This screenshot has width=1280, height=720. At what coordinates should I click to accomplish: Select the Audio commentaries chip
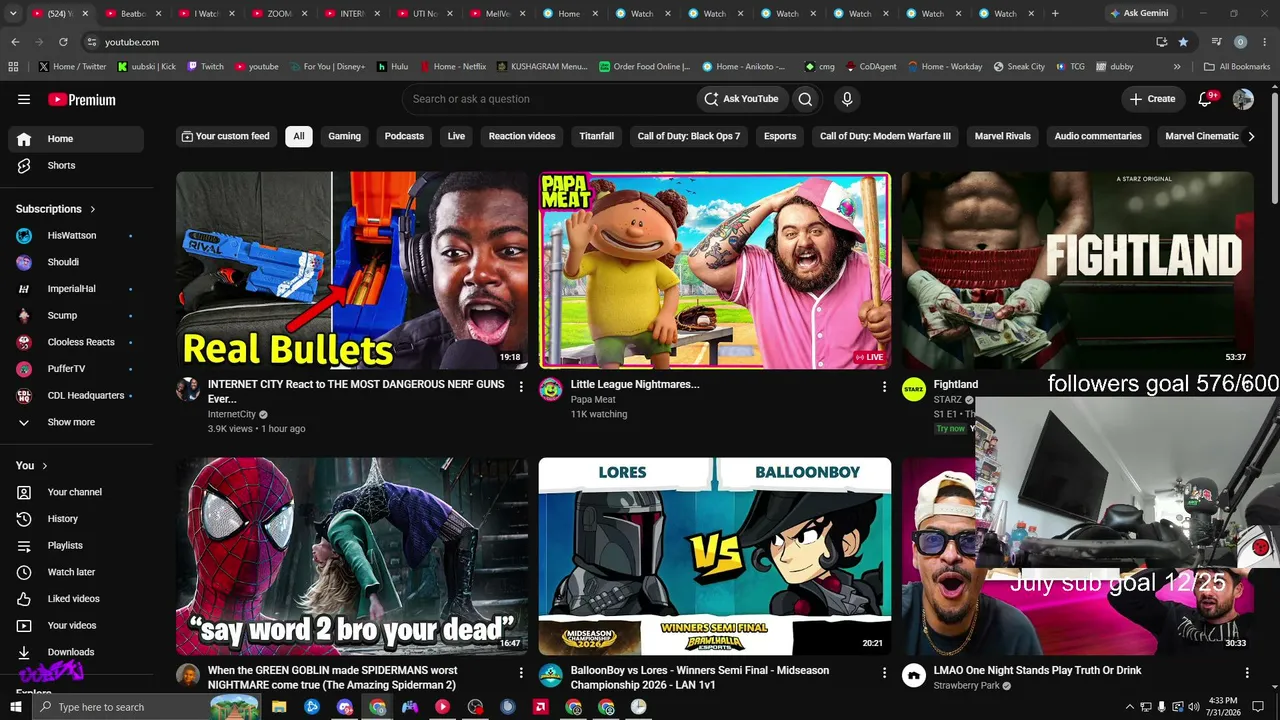click(x=1098, y=136)
